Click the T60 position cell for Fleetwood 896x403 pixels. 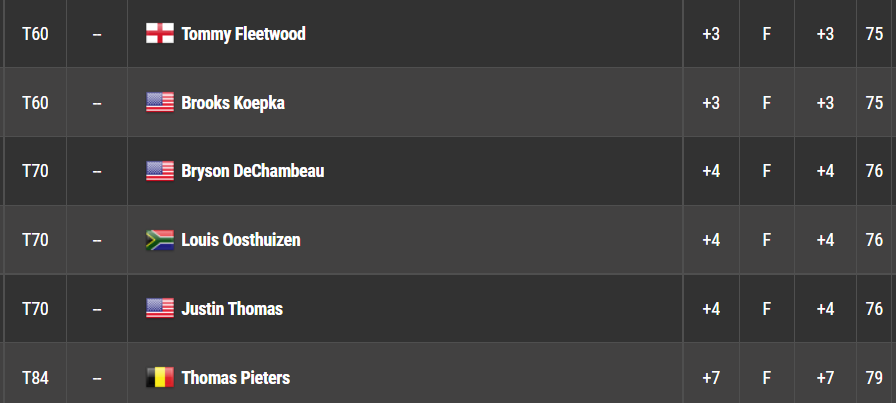pyautogui.click(x=35, y=34)
